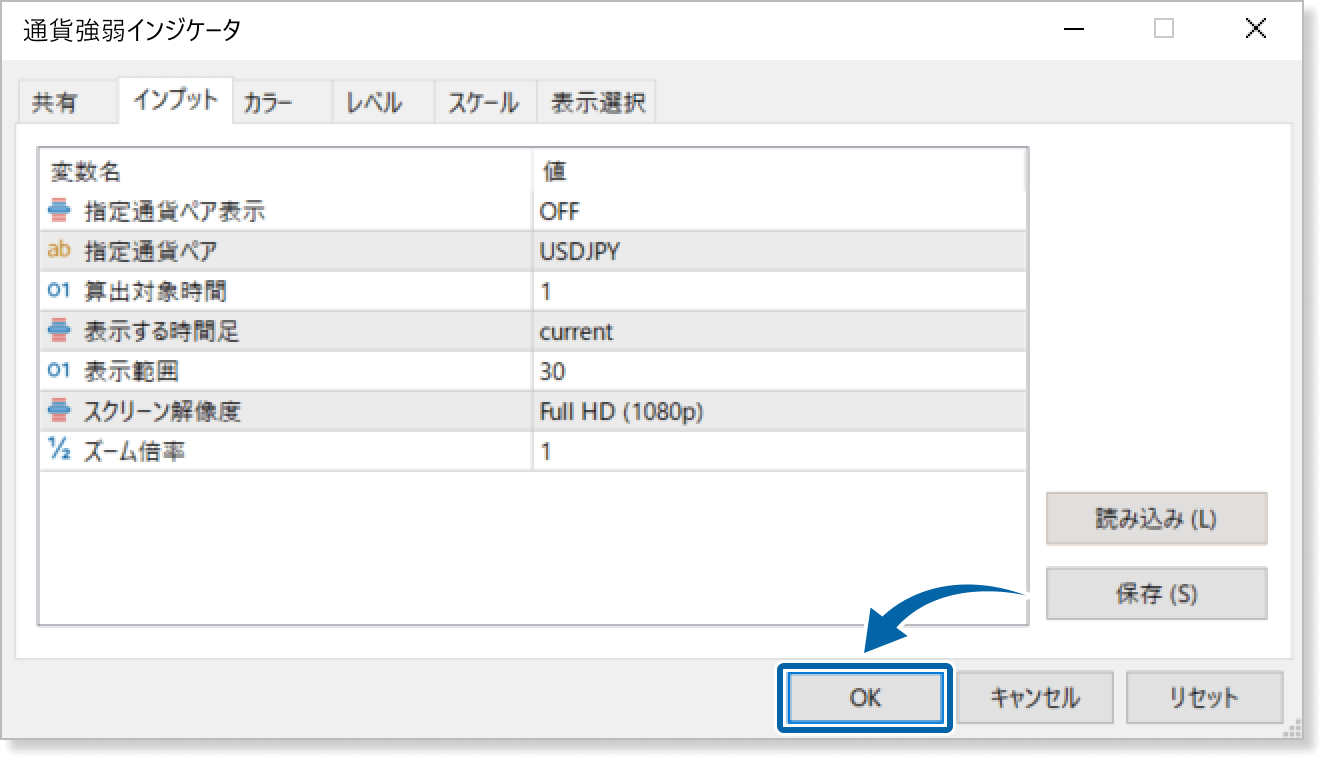Click the enum icon beside 指定通貨ペア表示
1324x760 pixels.
[59, 211]
